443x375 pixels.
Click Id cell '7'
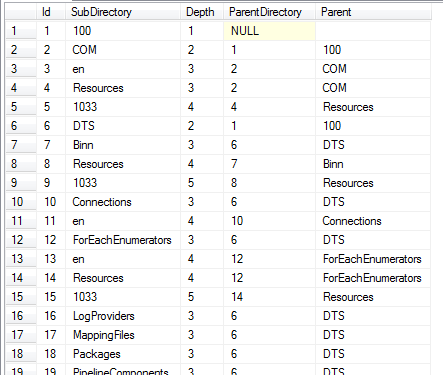(x=51, y=145)
